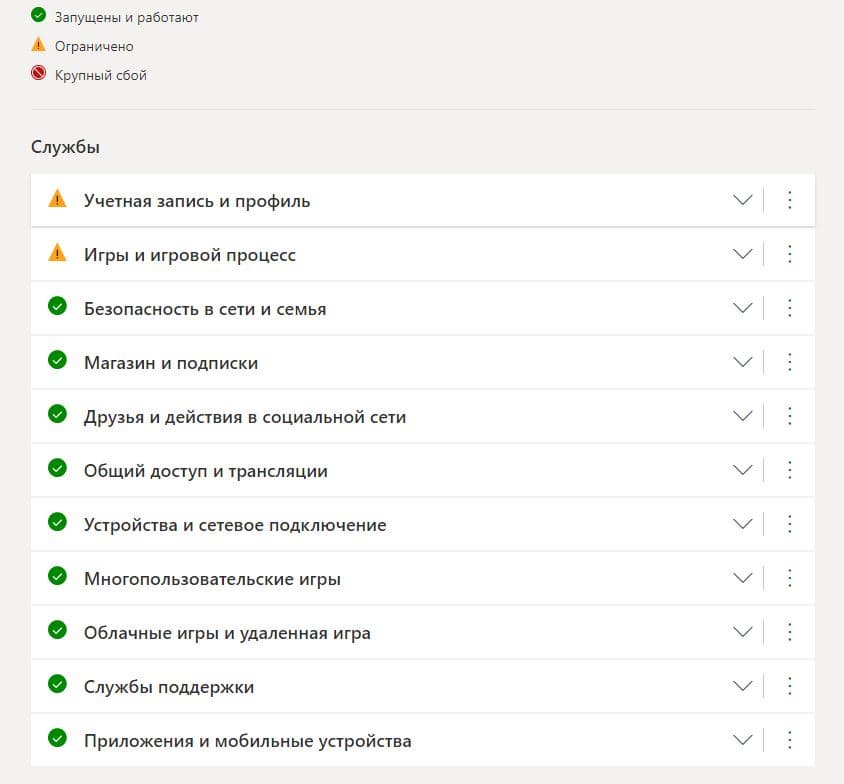
Task: Open three-dot menu for Приложения и мобильные устройства
Action: click(x=789, y=740)
